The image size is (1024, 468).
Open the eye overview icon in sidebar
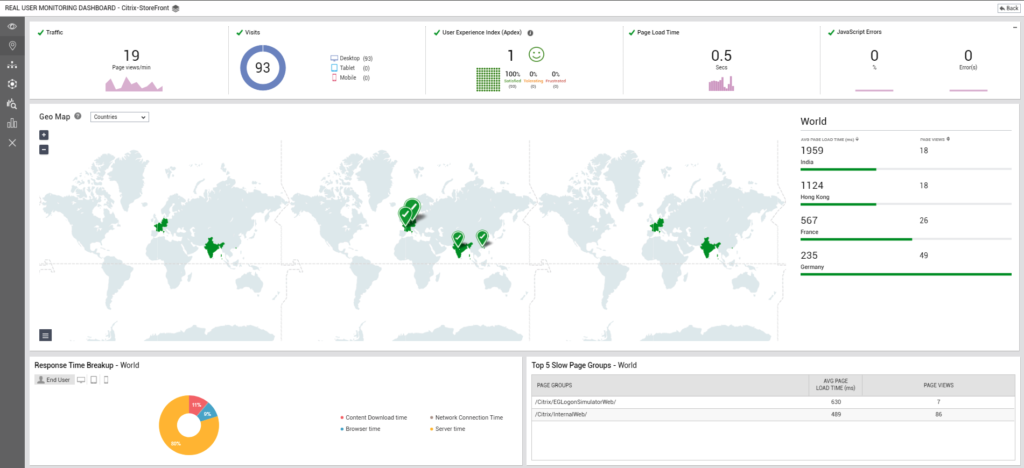click(12, 27)
